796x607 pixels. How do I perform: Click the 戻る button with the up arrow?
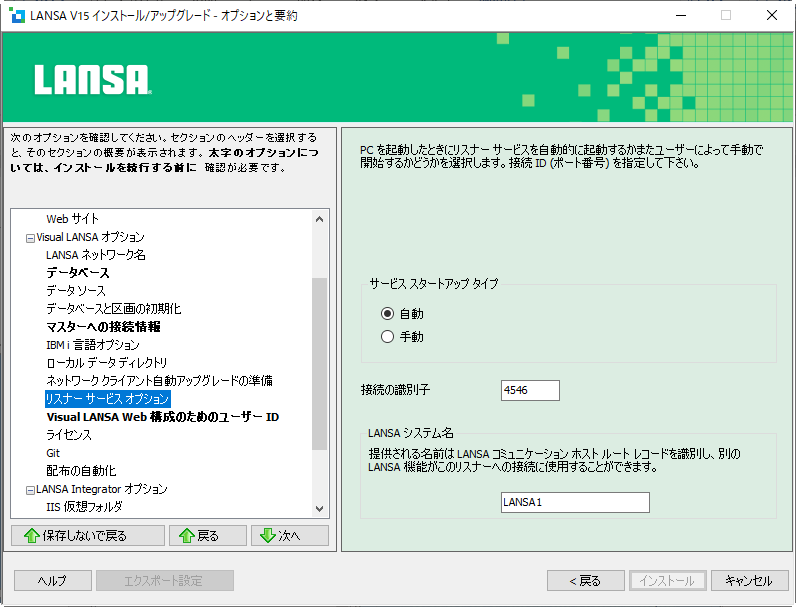pos(208,535)
